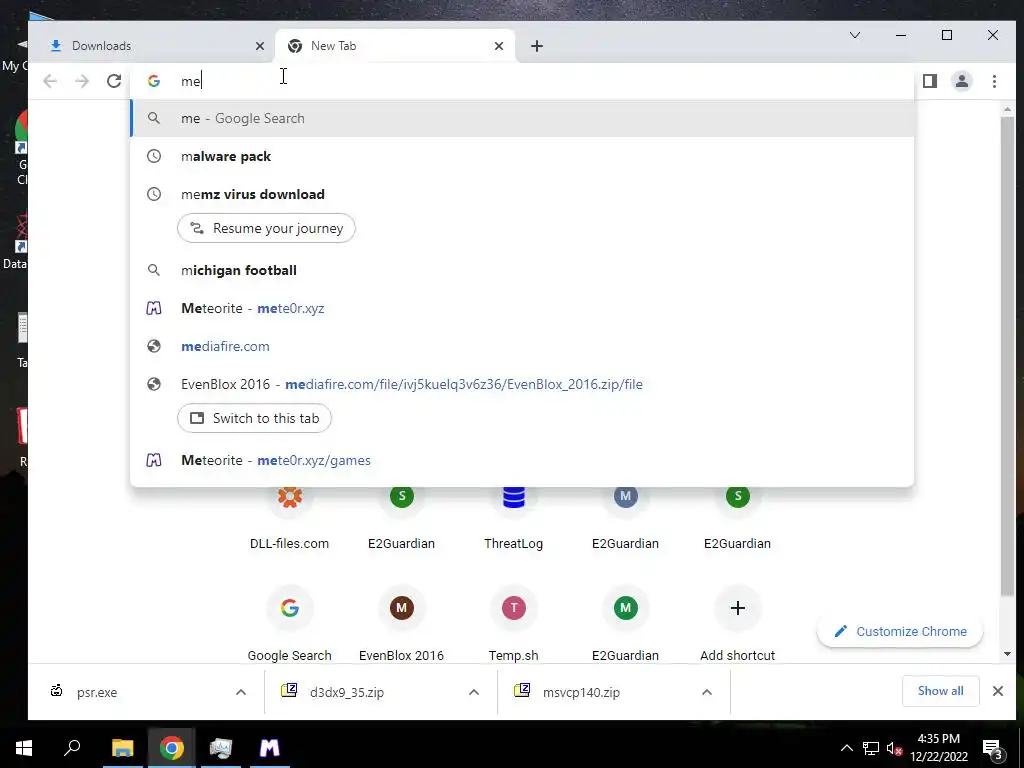Click the Add shortcut plus tile

[737, 624]
